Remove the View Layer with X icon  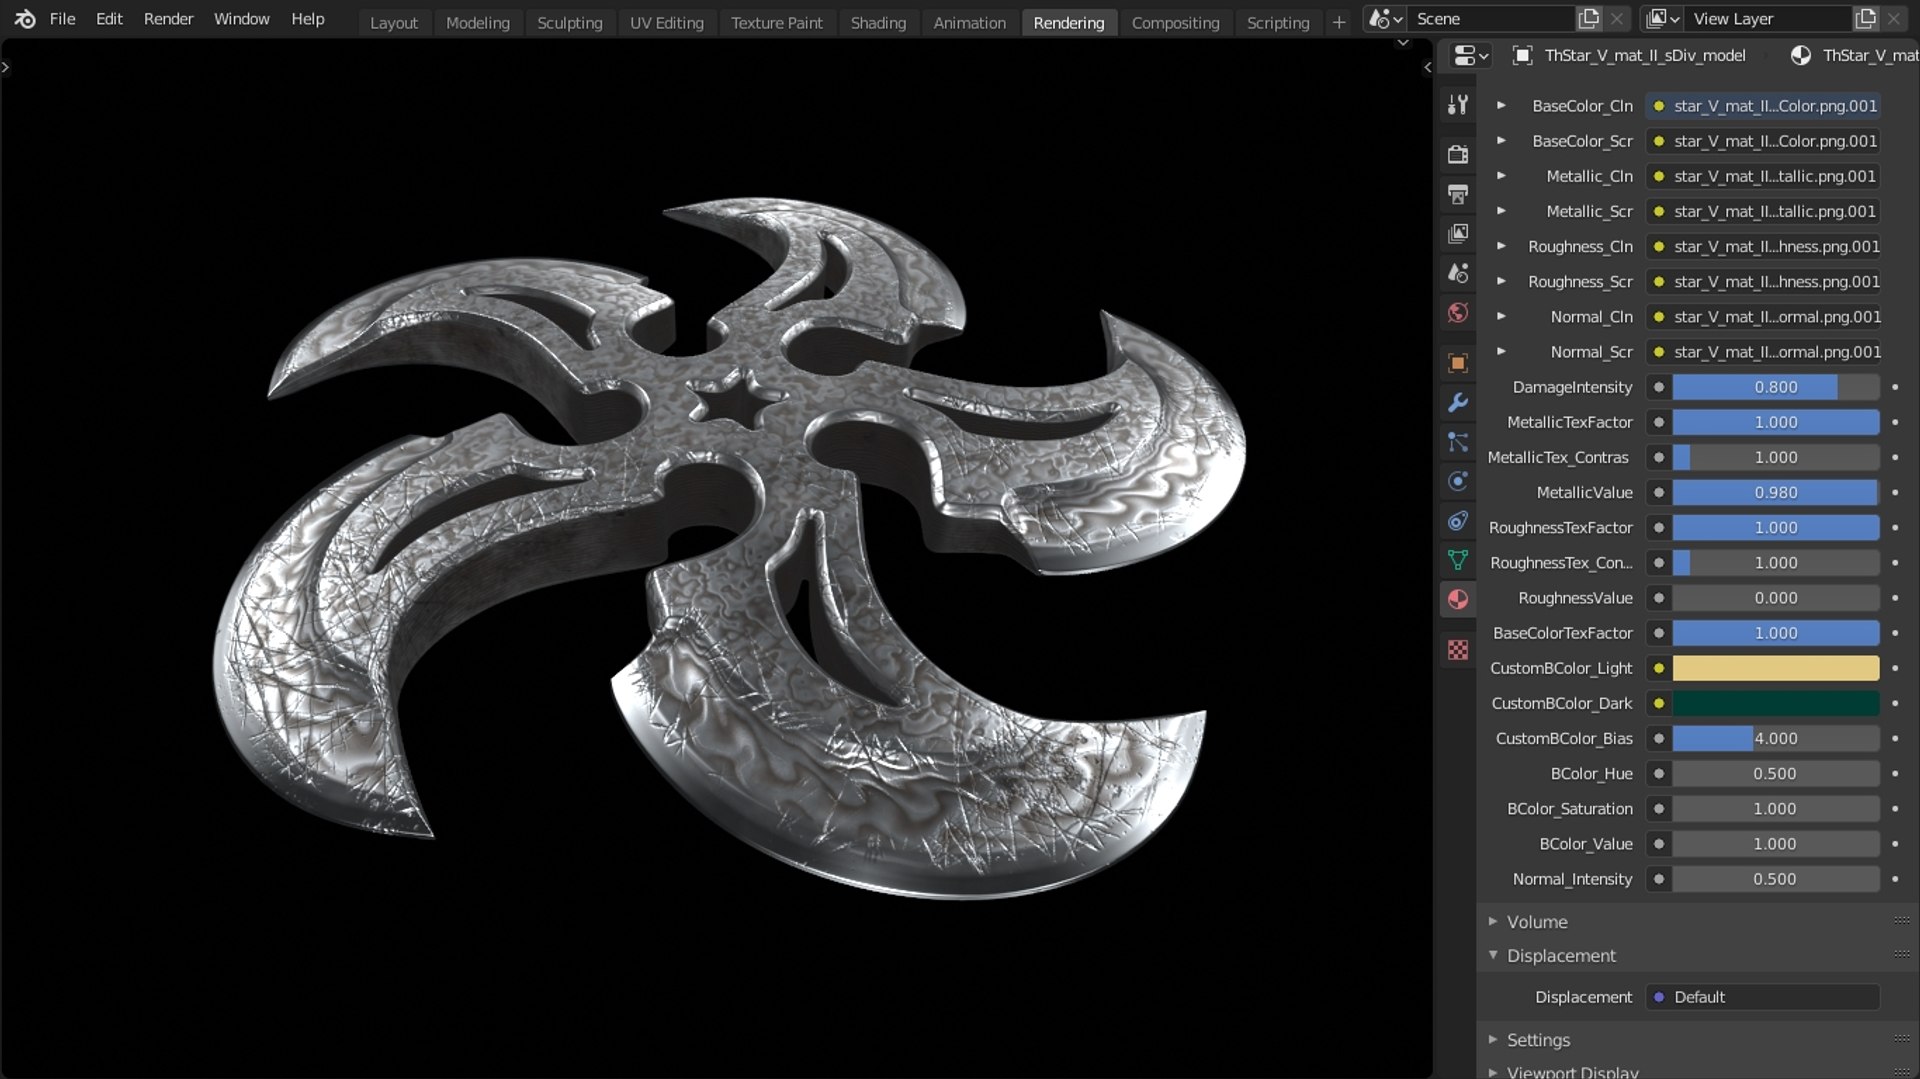(x=1894, y=19)
